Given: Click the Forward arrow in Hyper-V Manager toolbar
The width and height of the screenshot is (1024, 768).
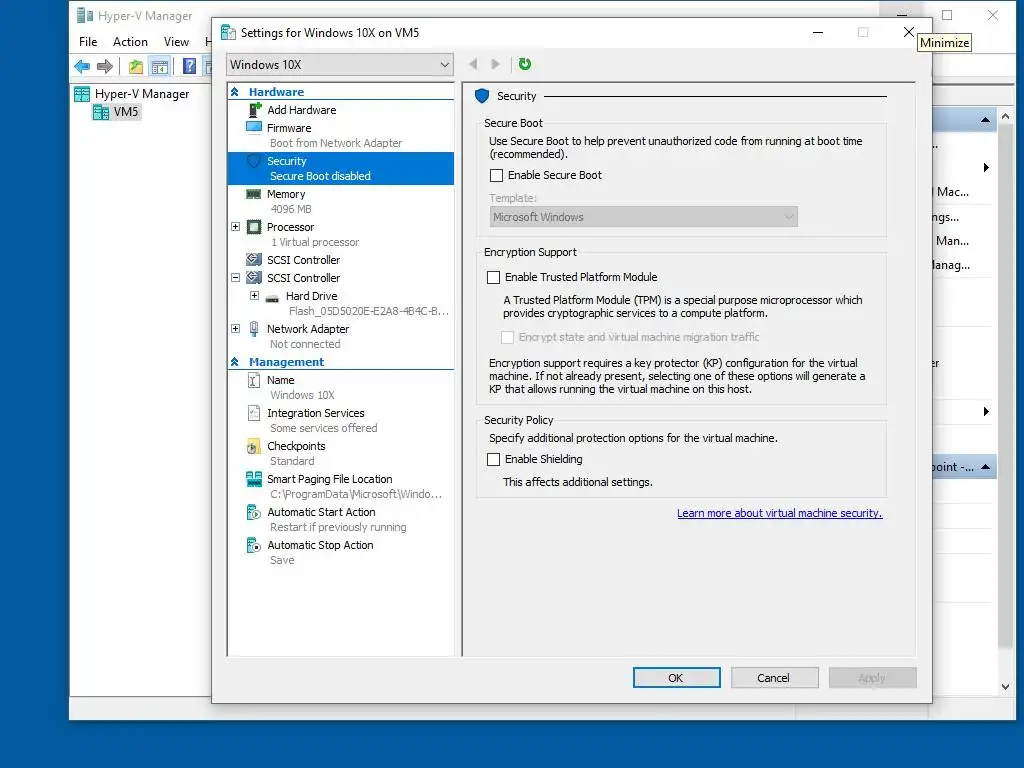Looking at the screenshot, I should (104, 66).
